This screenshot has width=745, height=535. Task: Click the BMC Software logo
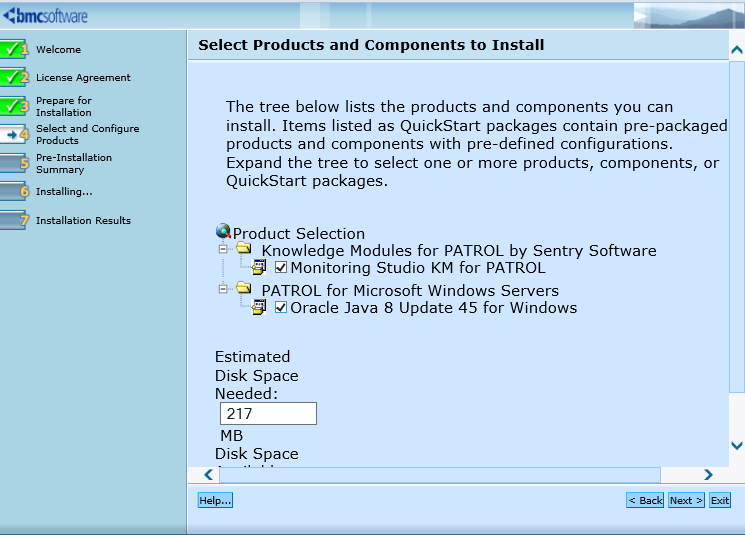[46, 16]
